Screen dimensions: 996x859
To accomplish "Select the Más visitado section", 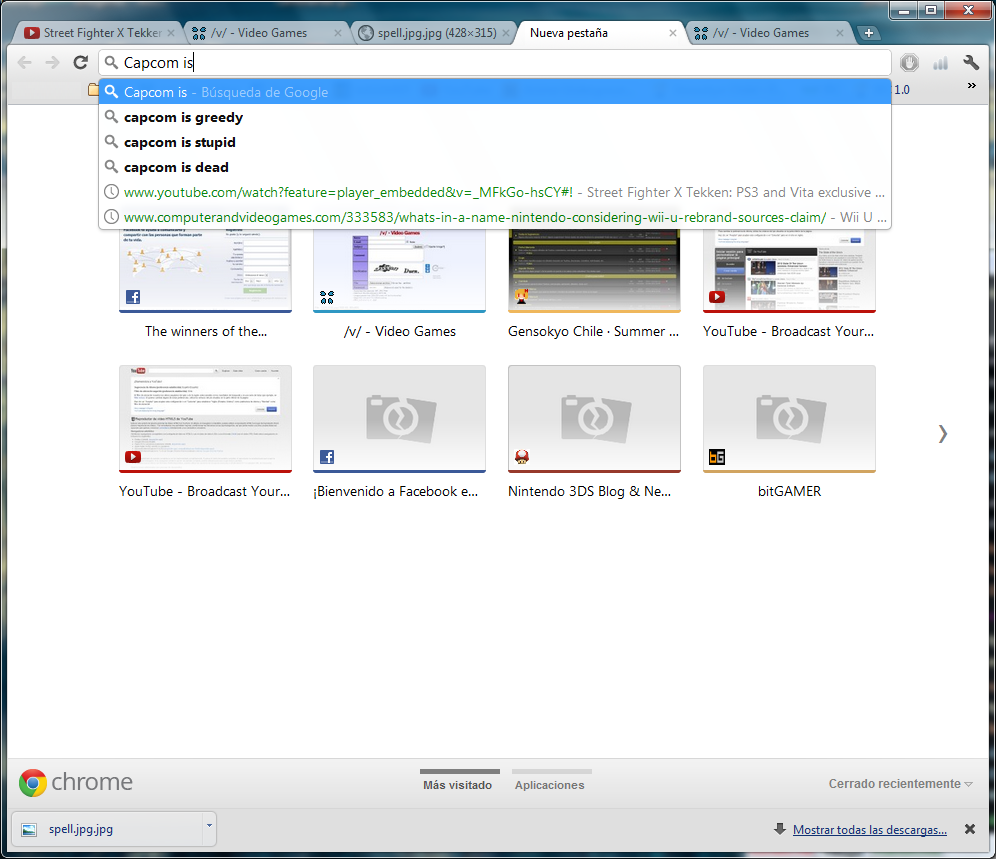I will [458, 781].
